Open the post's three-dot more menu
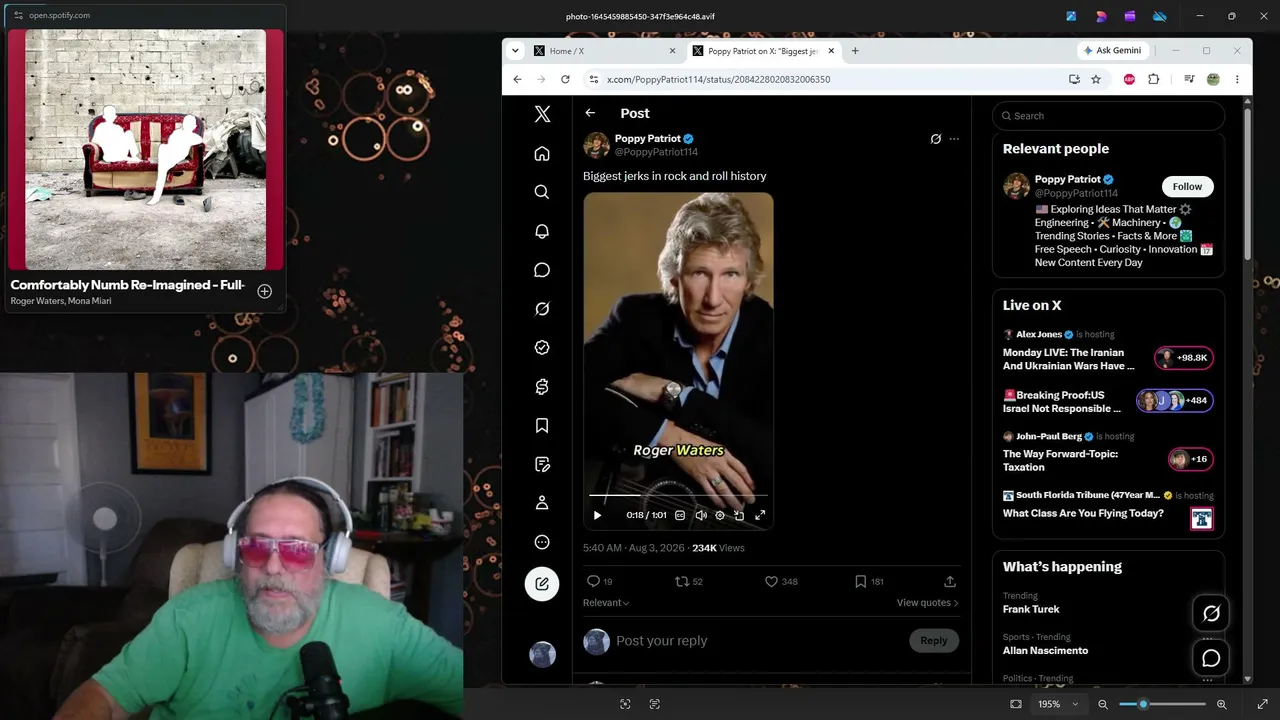 click(954, 139)
